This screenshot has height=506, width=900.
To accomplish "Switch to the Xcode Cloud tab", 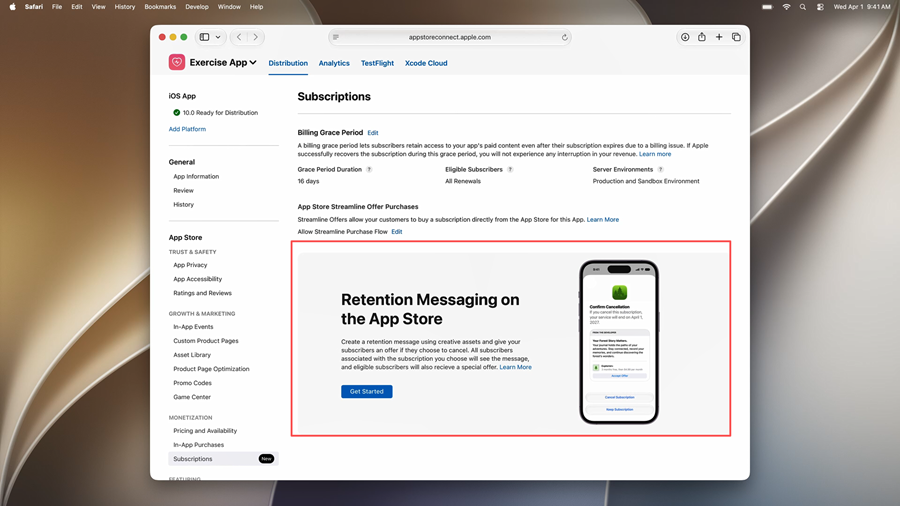I will [x=426, y=63].
